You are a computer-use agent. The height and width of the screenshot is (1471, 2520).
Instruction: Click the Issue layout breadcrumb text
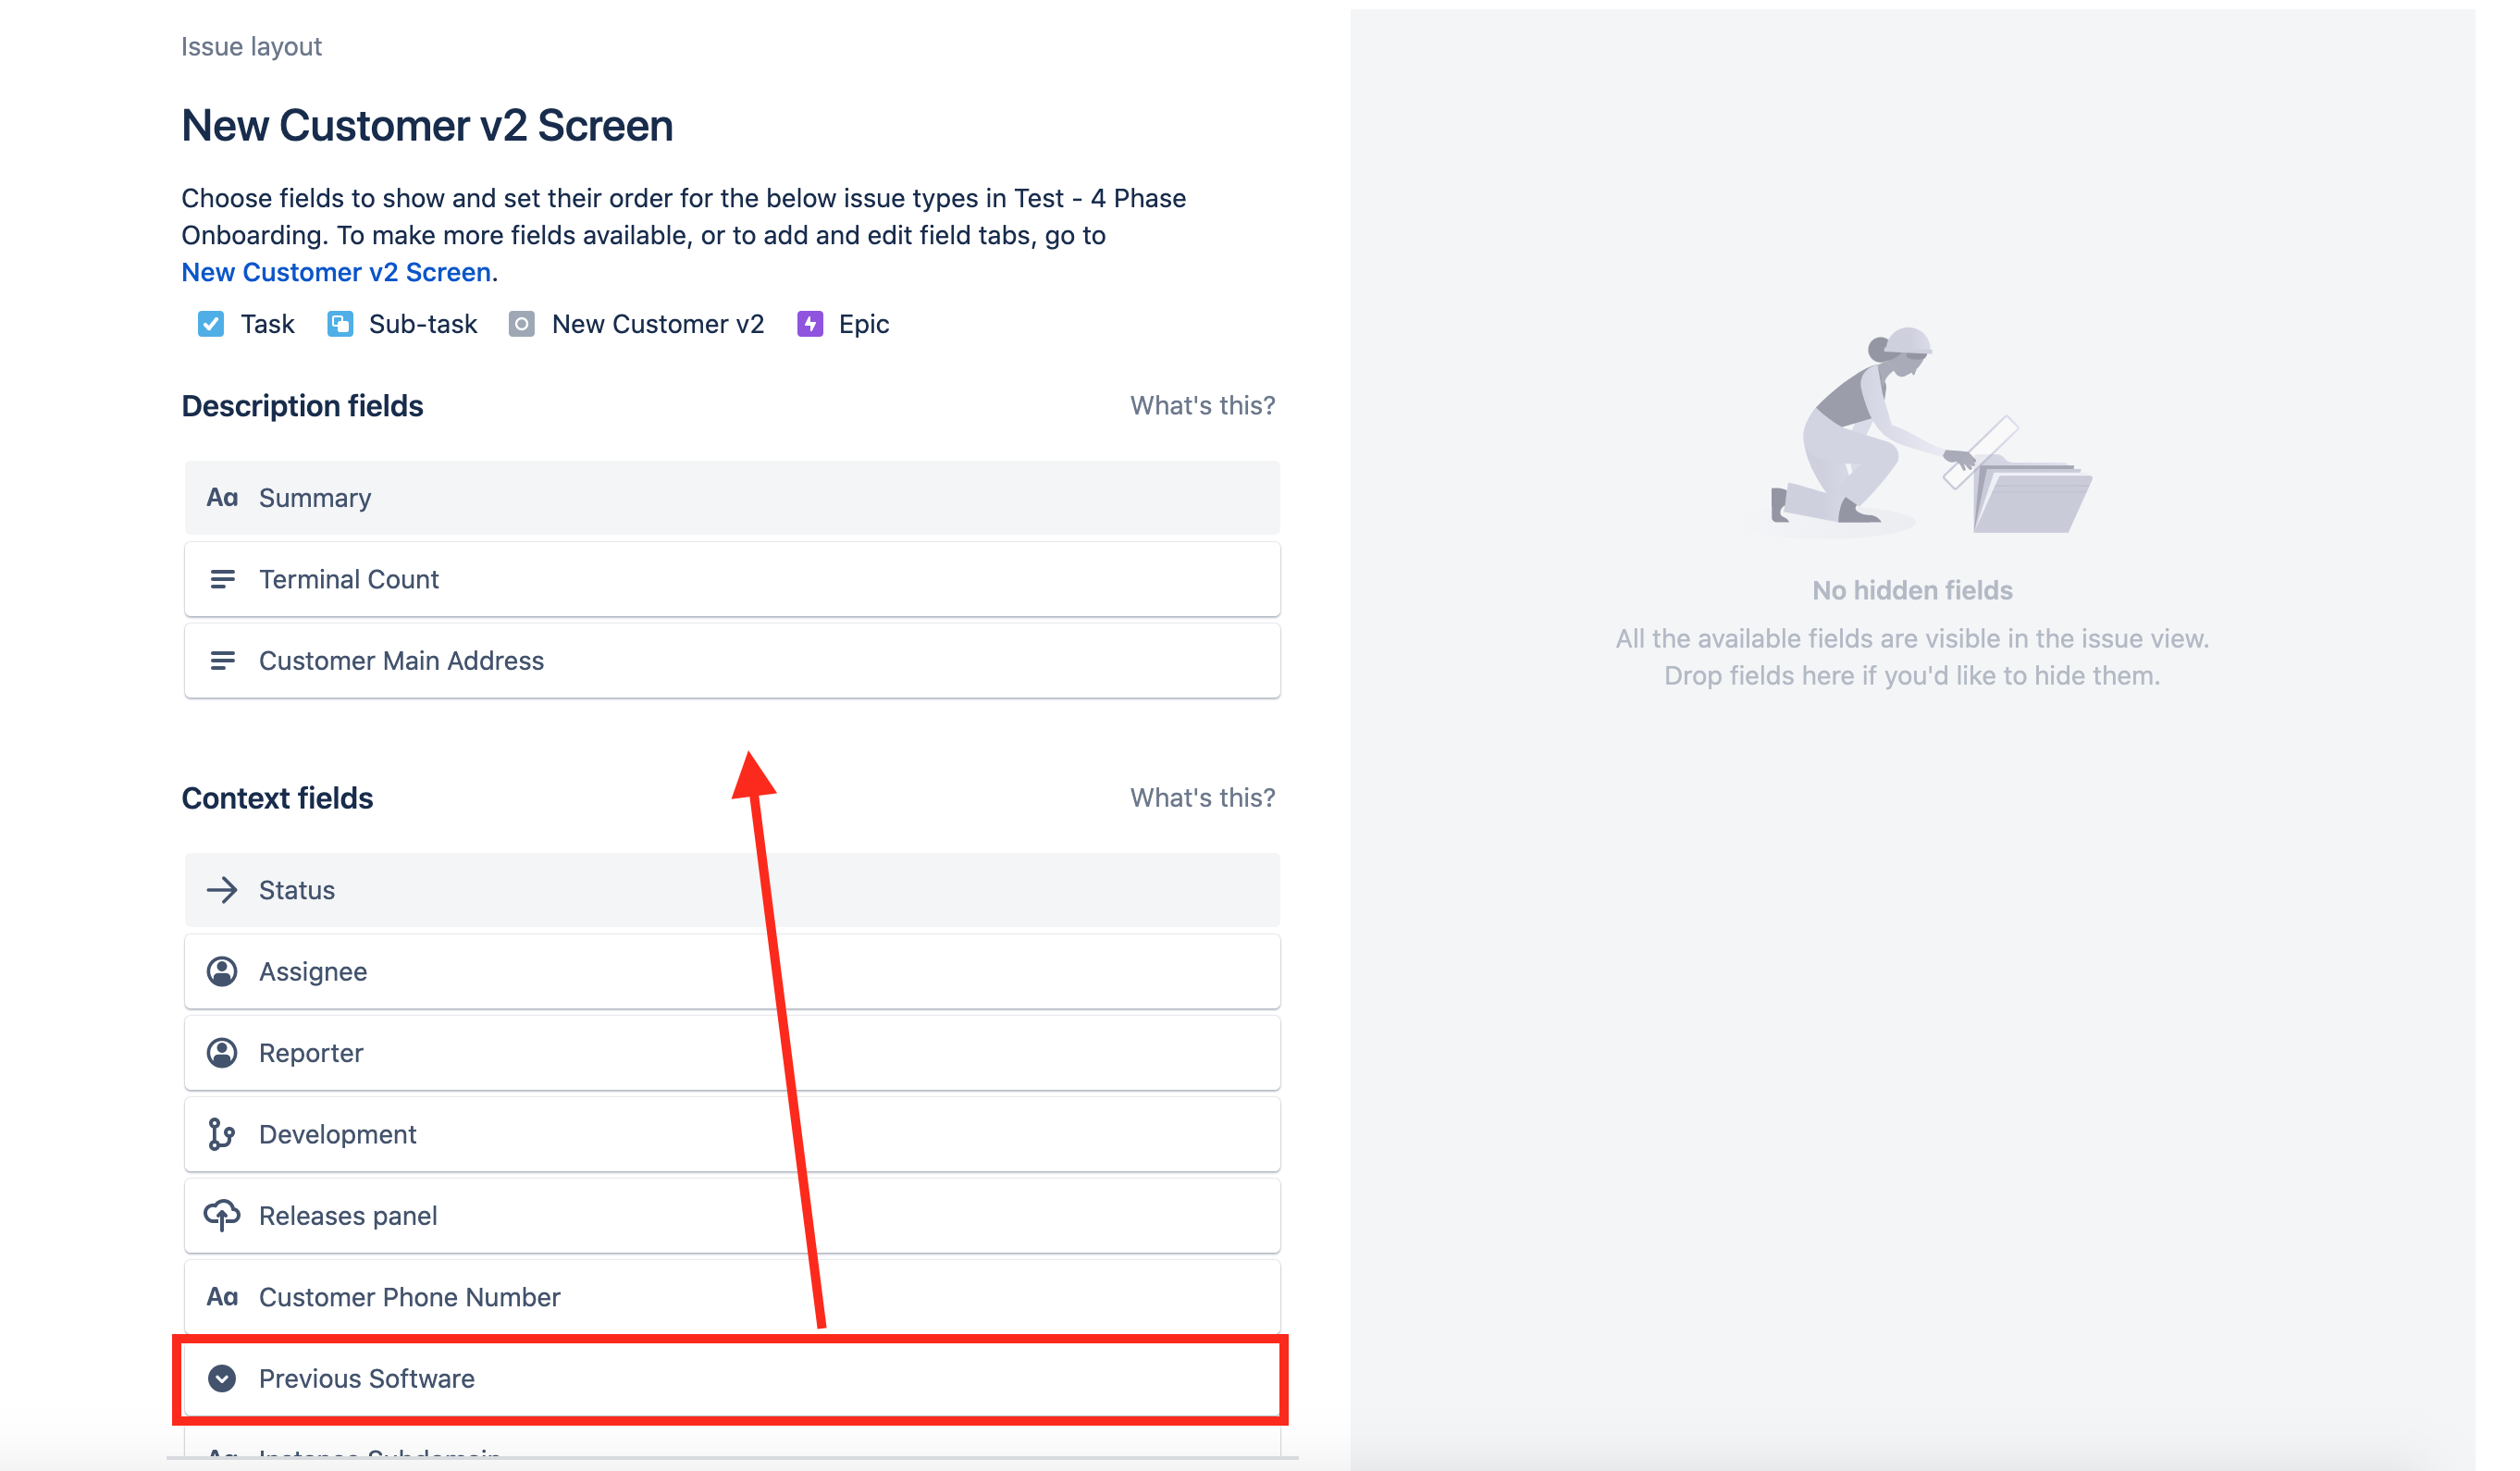251,47
